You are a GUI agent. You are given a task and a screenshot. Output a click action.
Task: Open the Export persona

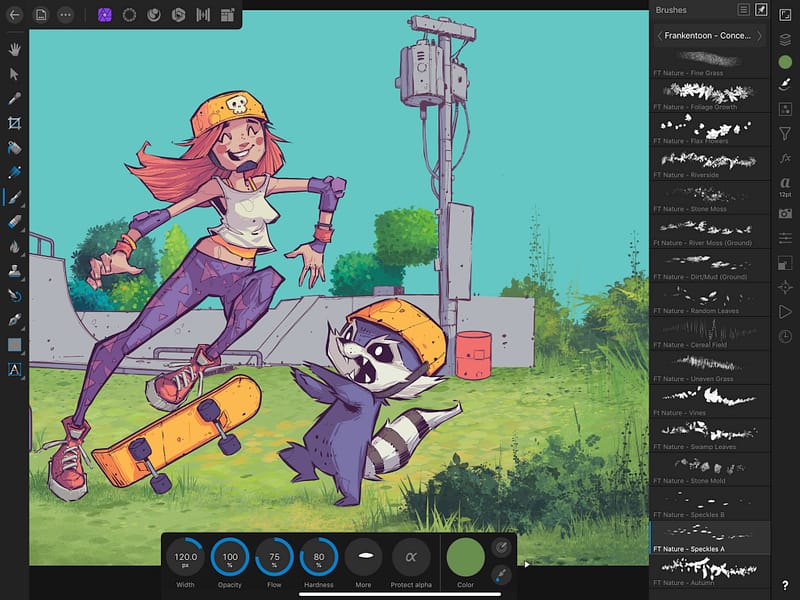[x=228, y=15]
